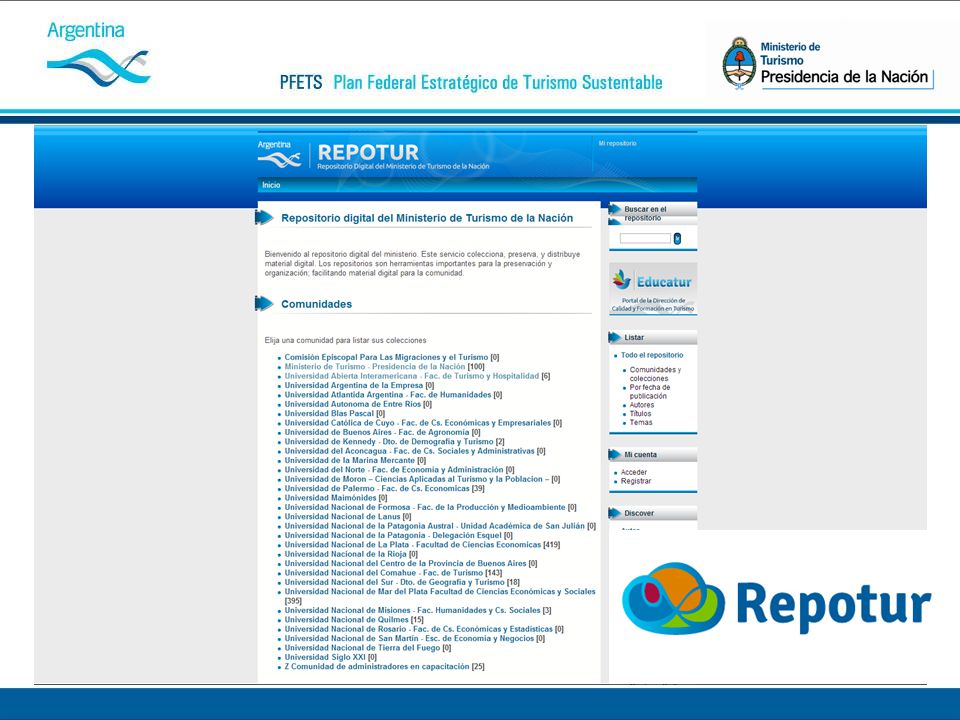This screenshot has height=720, width=960.
Task: Browse by Temas
Action: [x=641, y=422]
